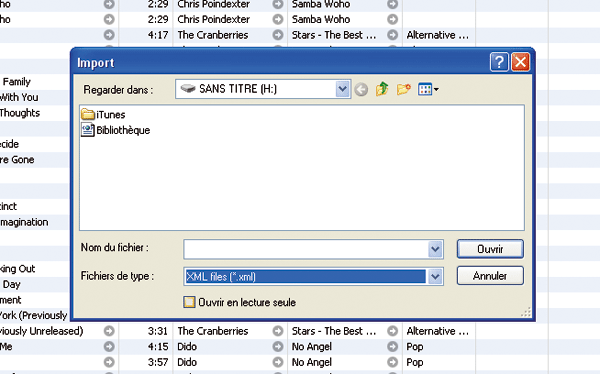Click arrow icon next to 3:31 The Cranberries artist
The width and height of the screenshot is (600, 374).
click(278, 331)
